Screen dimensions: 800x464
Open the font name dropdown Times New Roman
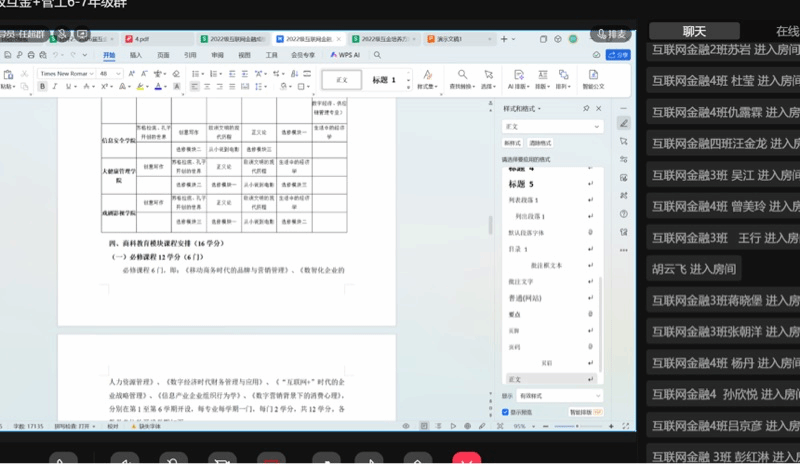tap(65, 73)
